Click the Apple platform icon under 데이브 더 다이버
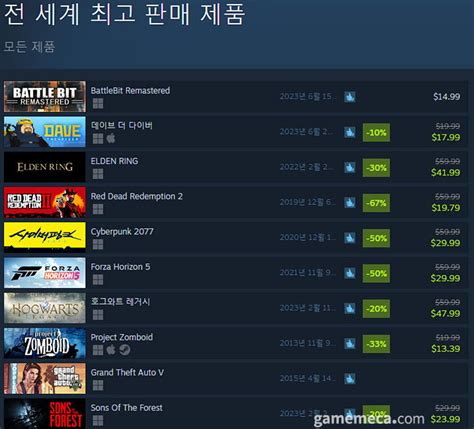 tap(111, 138)
